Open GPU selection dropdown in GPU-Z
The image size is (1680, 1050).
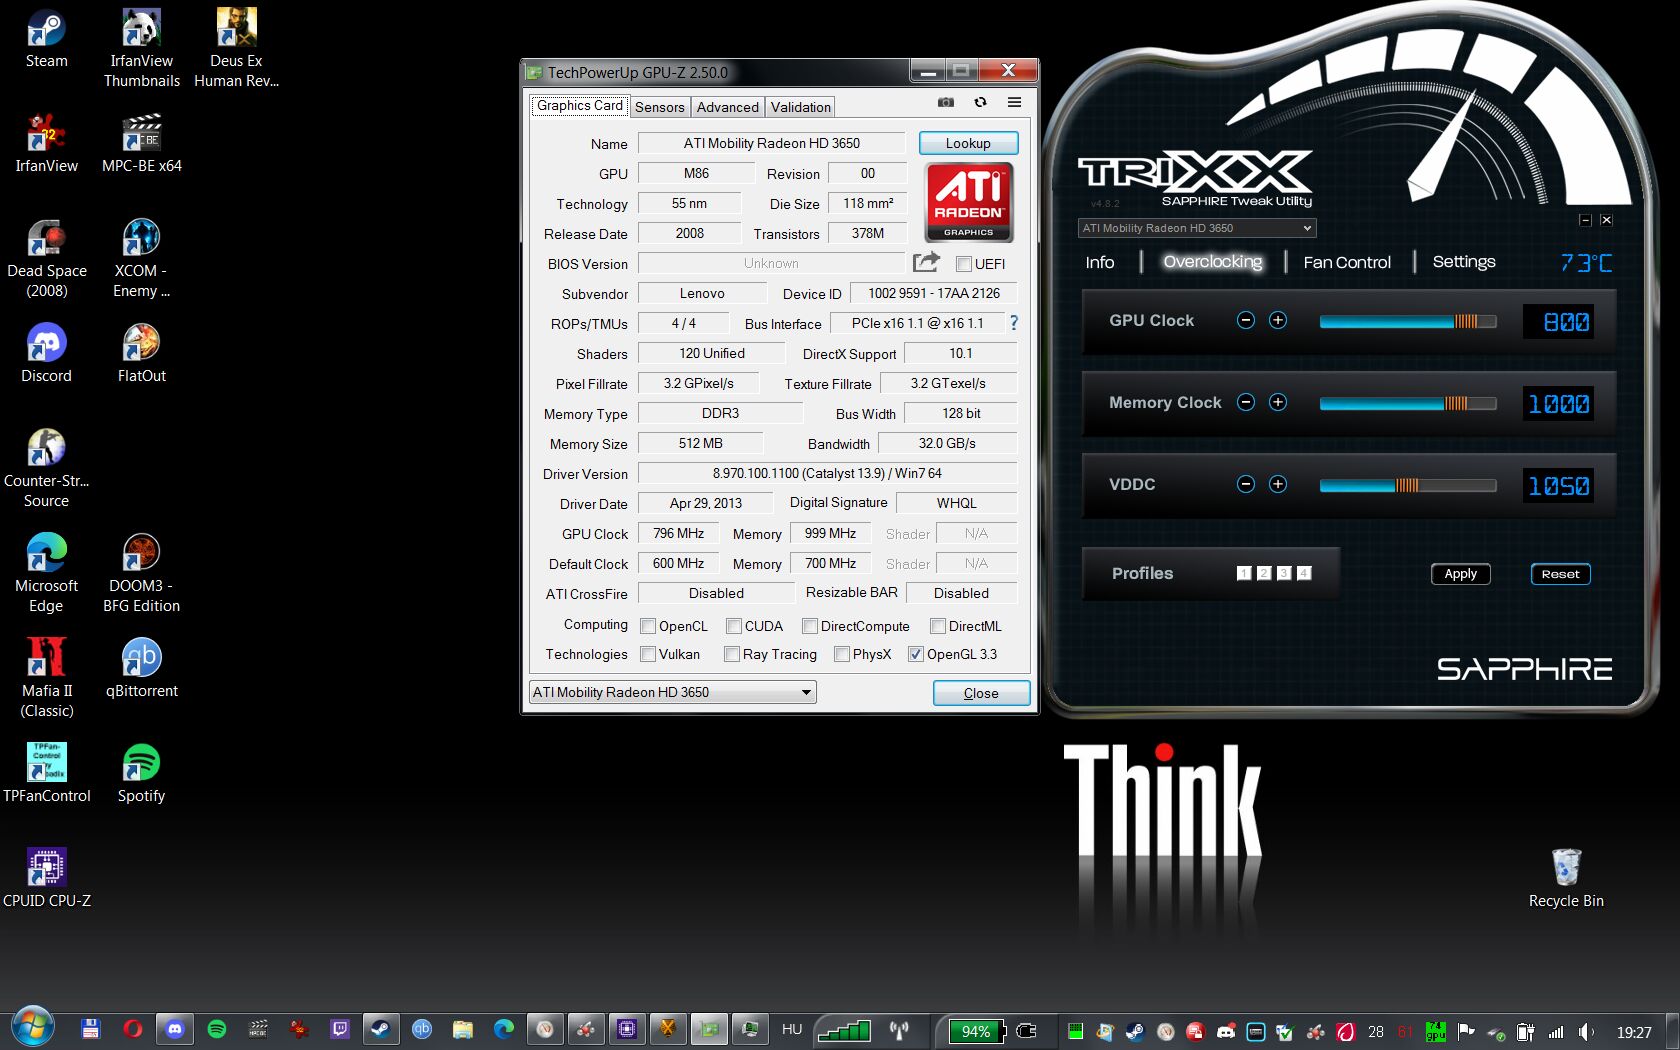pyautogui.click(x=672, y=692)
